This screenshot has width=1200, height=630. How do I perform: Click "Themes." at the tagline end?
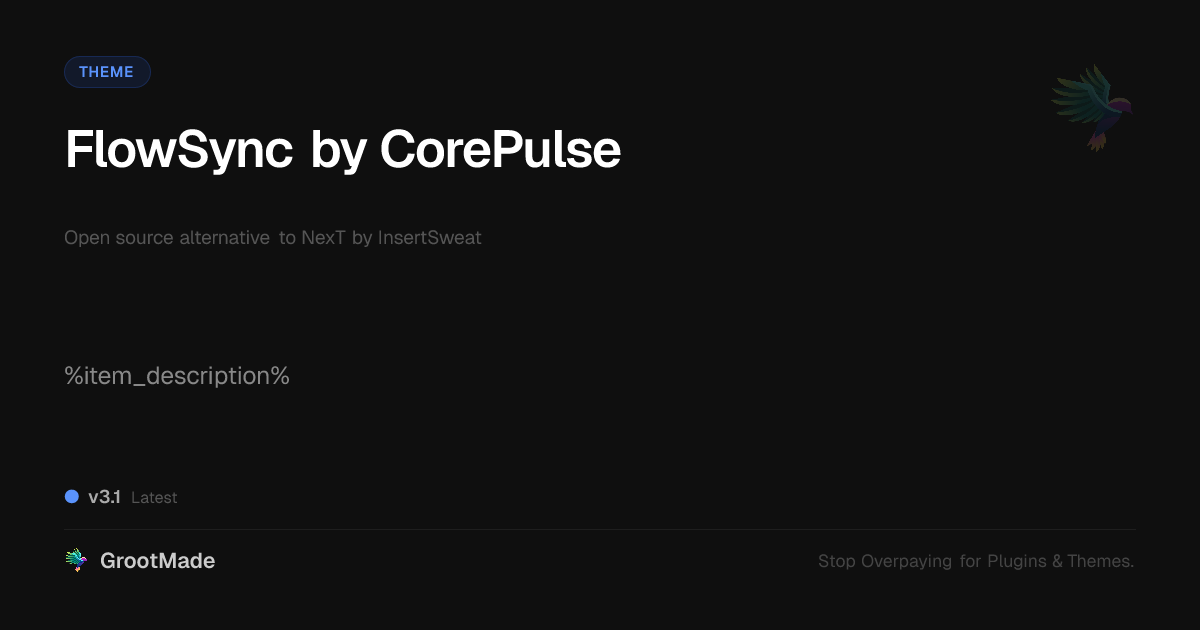1100,561
